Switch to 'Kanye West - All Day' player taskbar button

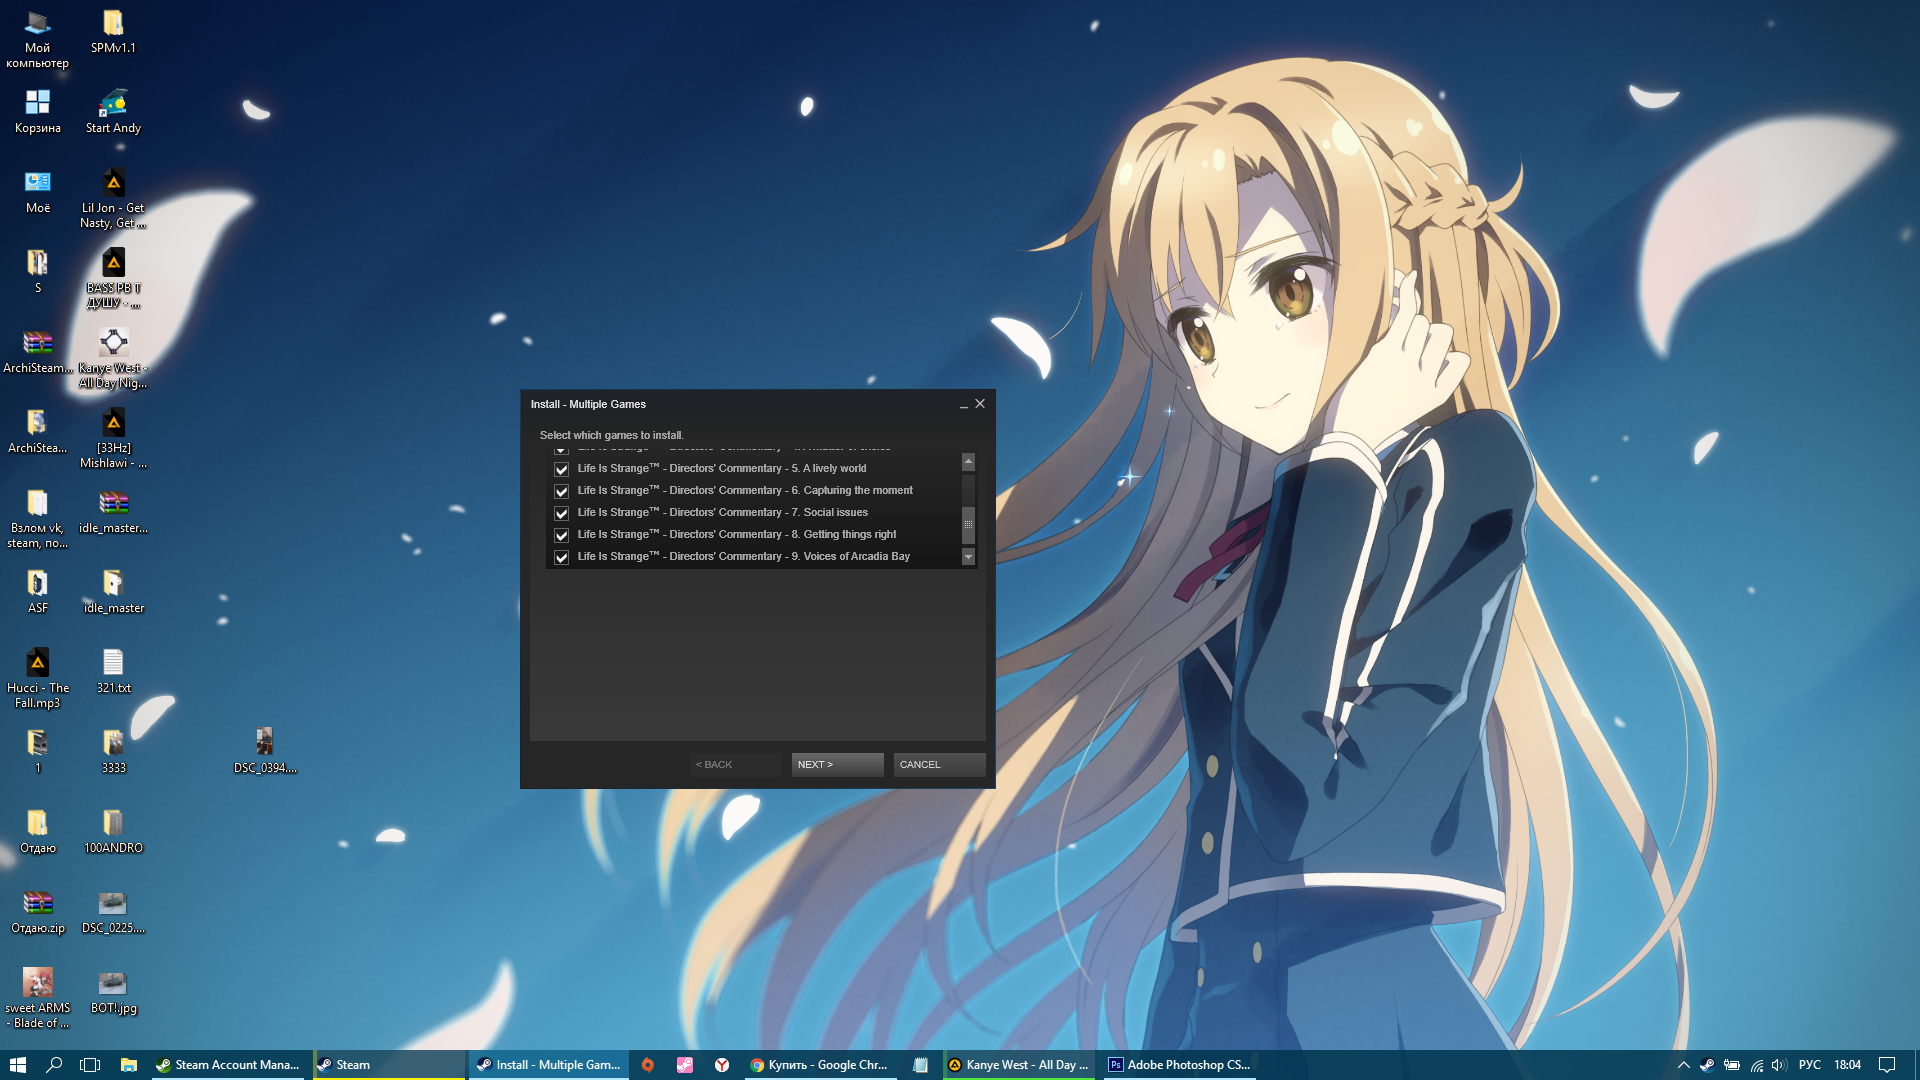coord(1019,1065)
